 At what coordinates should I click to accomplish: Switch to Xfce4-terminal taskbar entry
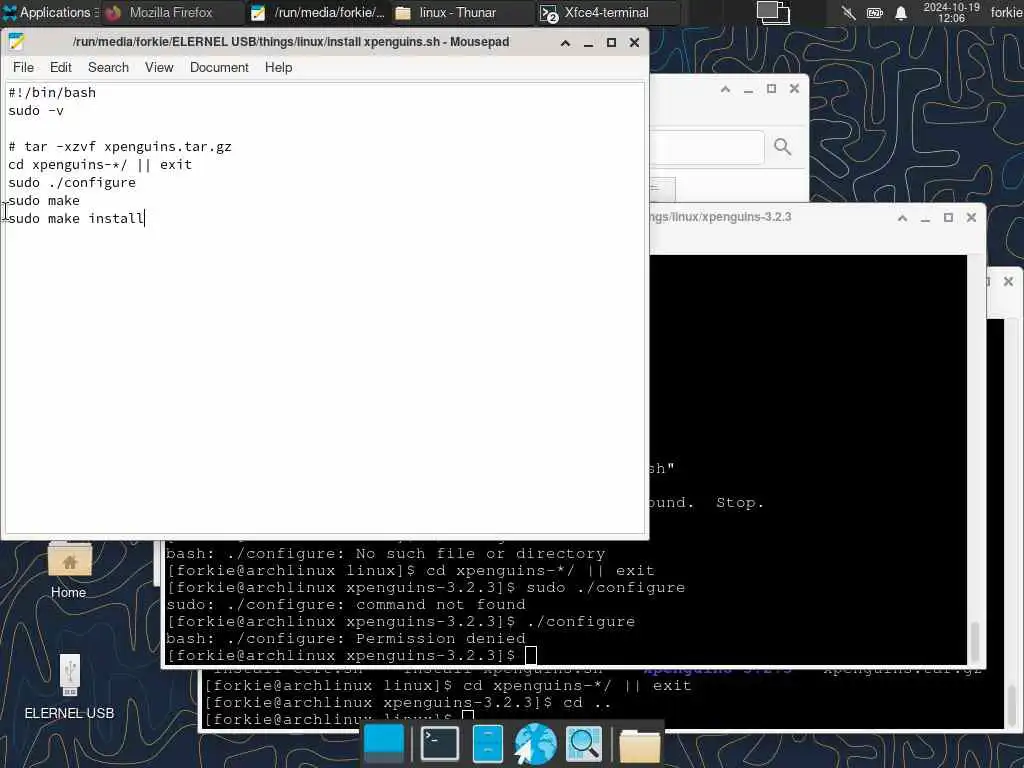606,12
